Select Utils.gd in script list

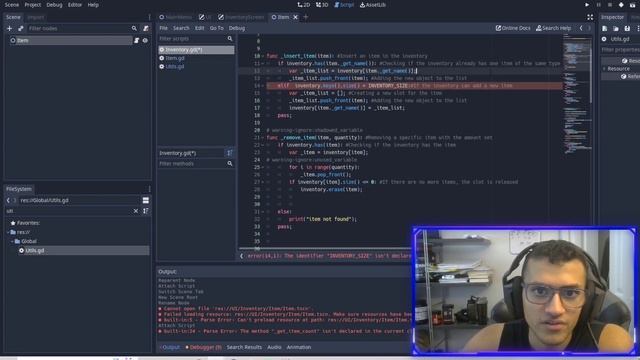(x=196, y=67)
